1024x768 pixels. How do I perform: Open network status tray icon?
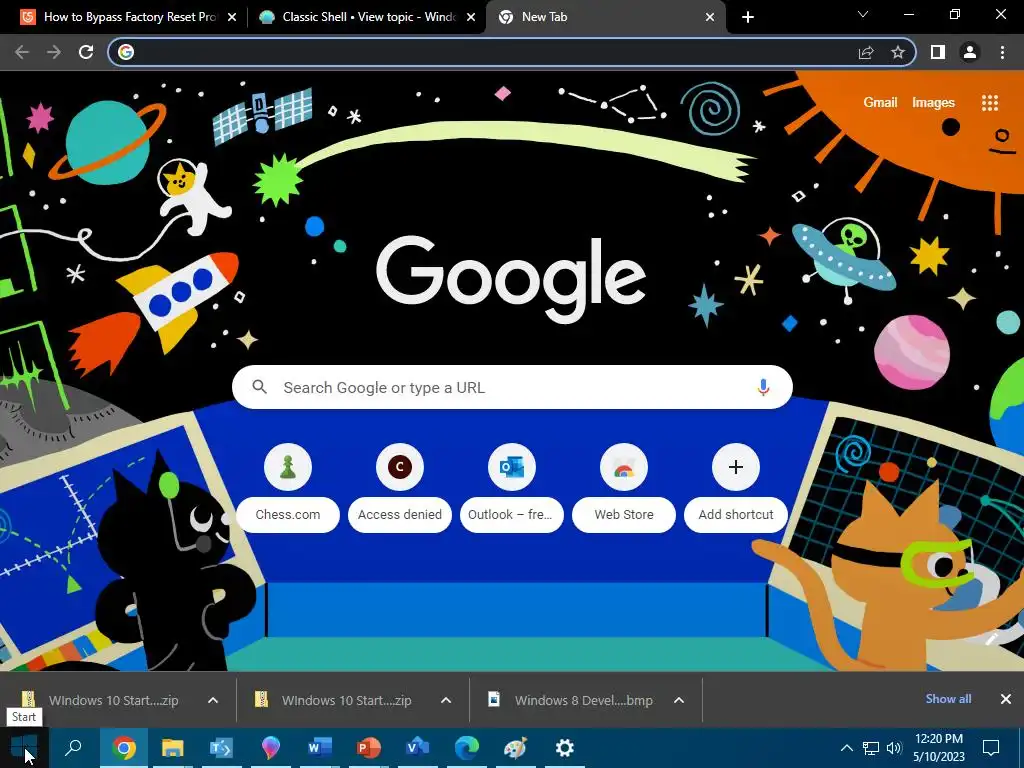(871, 748)
